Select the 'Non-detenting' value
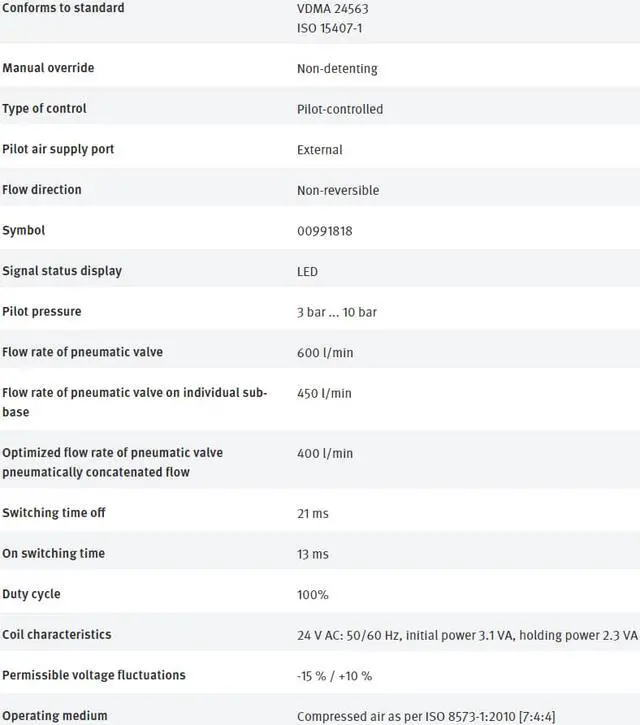 [x=337, y=69]
